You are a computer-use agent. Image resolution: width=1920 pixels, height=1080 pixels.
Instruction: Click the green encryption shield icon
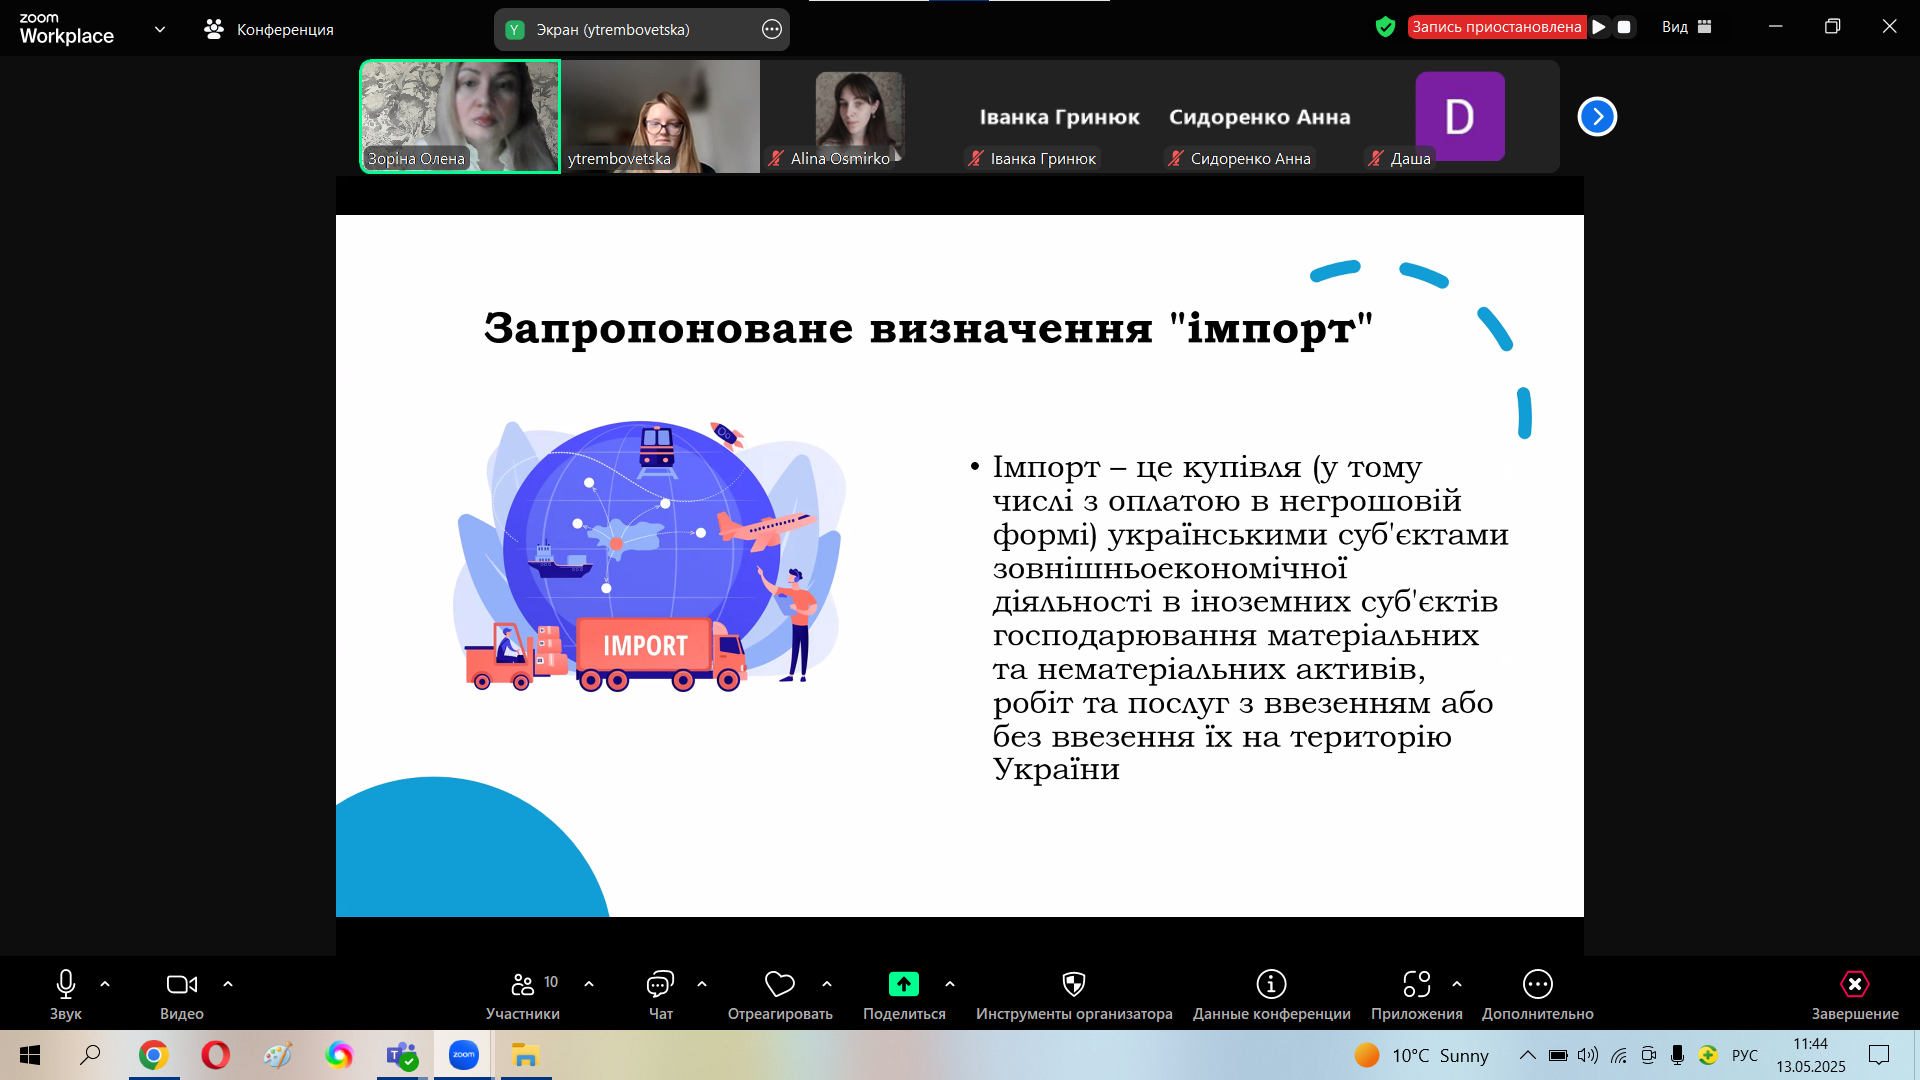pos(1385,27)
